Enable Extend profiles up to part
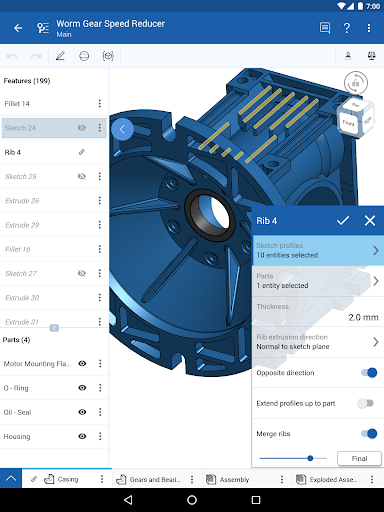The image size is (384, 512). 365,403
